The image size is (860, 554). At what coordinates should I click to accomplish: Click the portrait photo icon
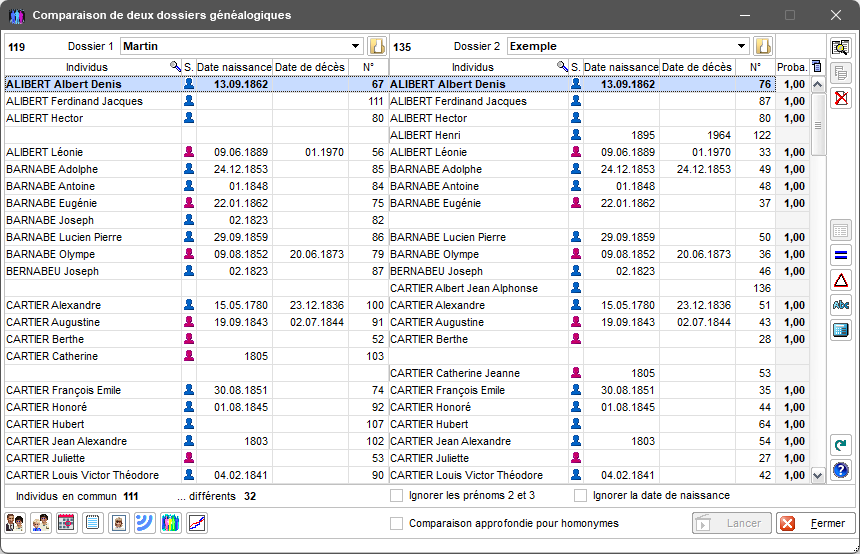tap(119, 523)
